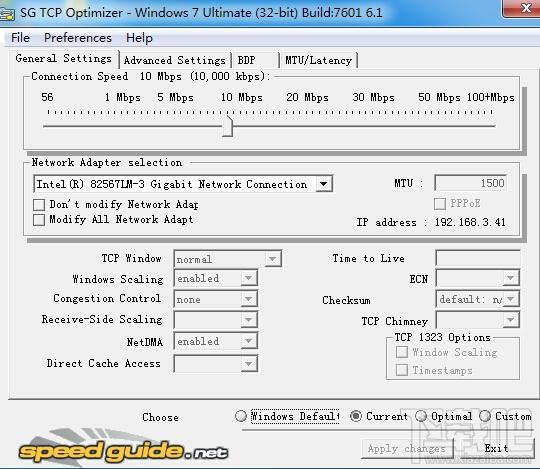Click the Time to Live input field
540x469 pixels.
pos(478,258)
